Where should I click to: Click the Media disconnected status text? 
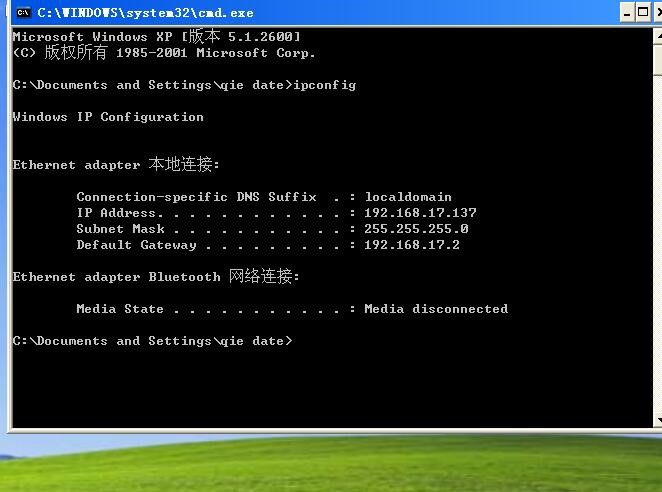click(x=436, y=309)
